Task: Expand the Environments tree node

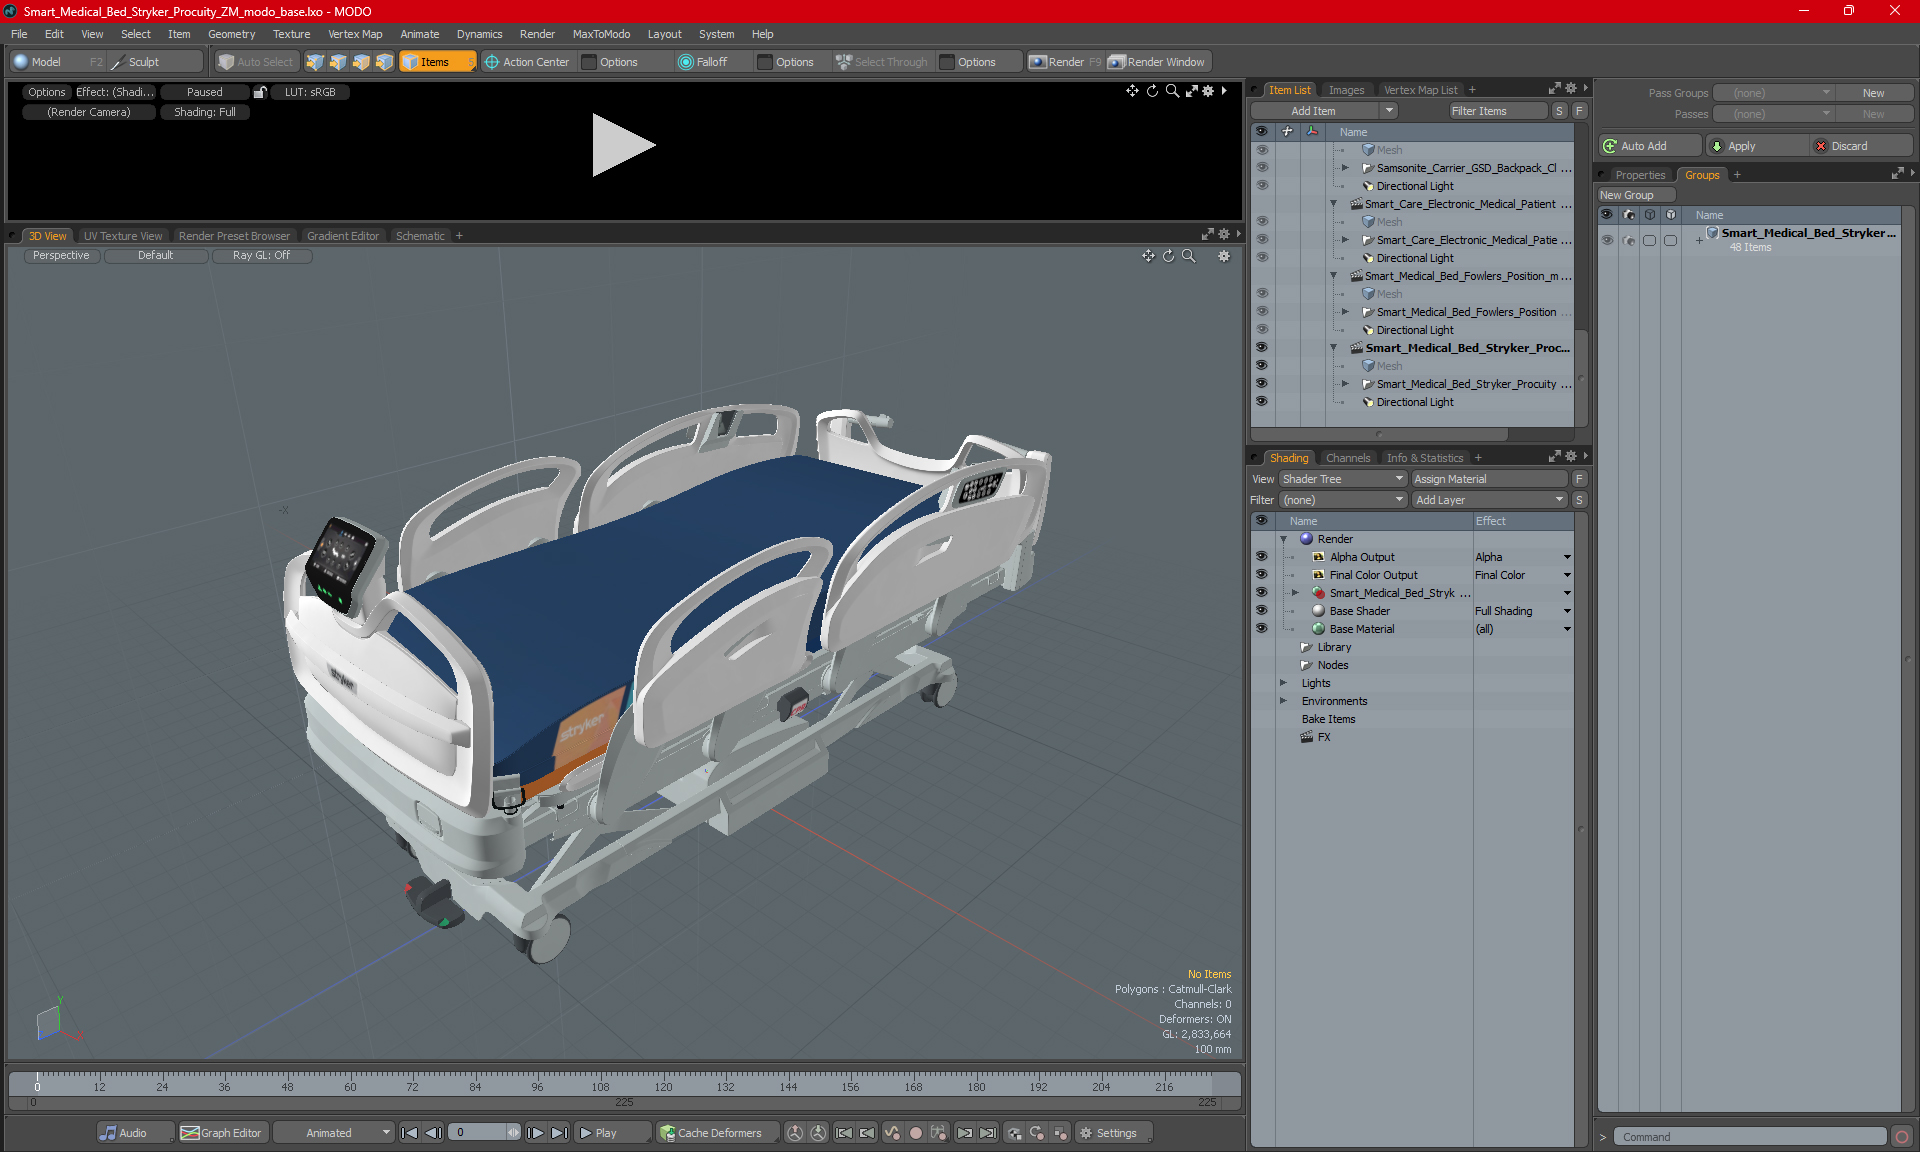Action: click(x=1284, y=701)
